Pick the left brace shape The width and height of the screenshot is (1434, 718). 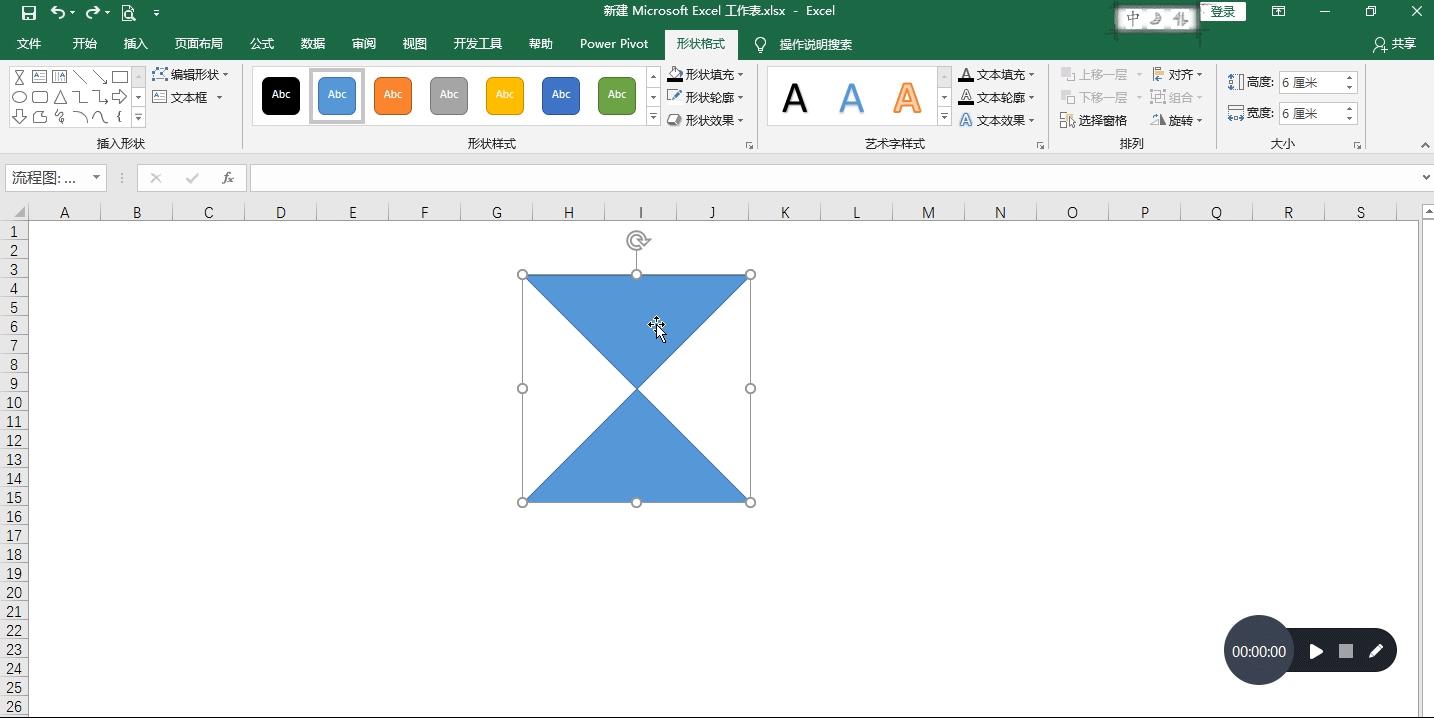tap(119, 117)
